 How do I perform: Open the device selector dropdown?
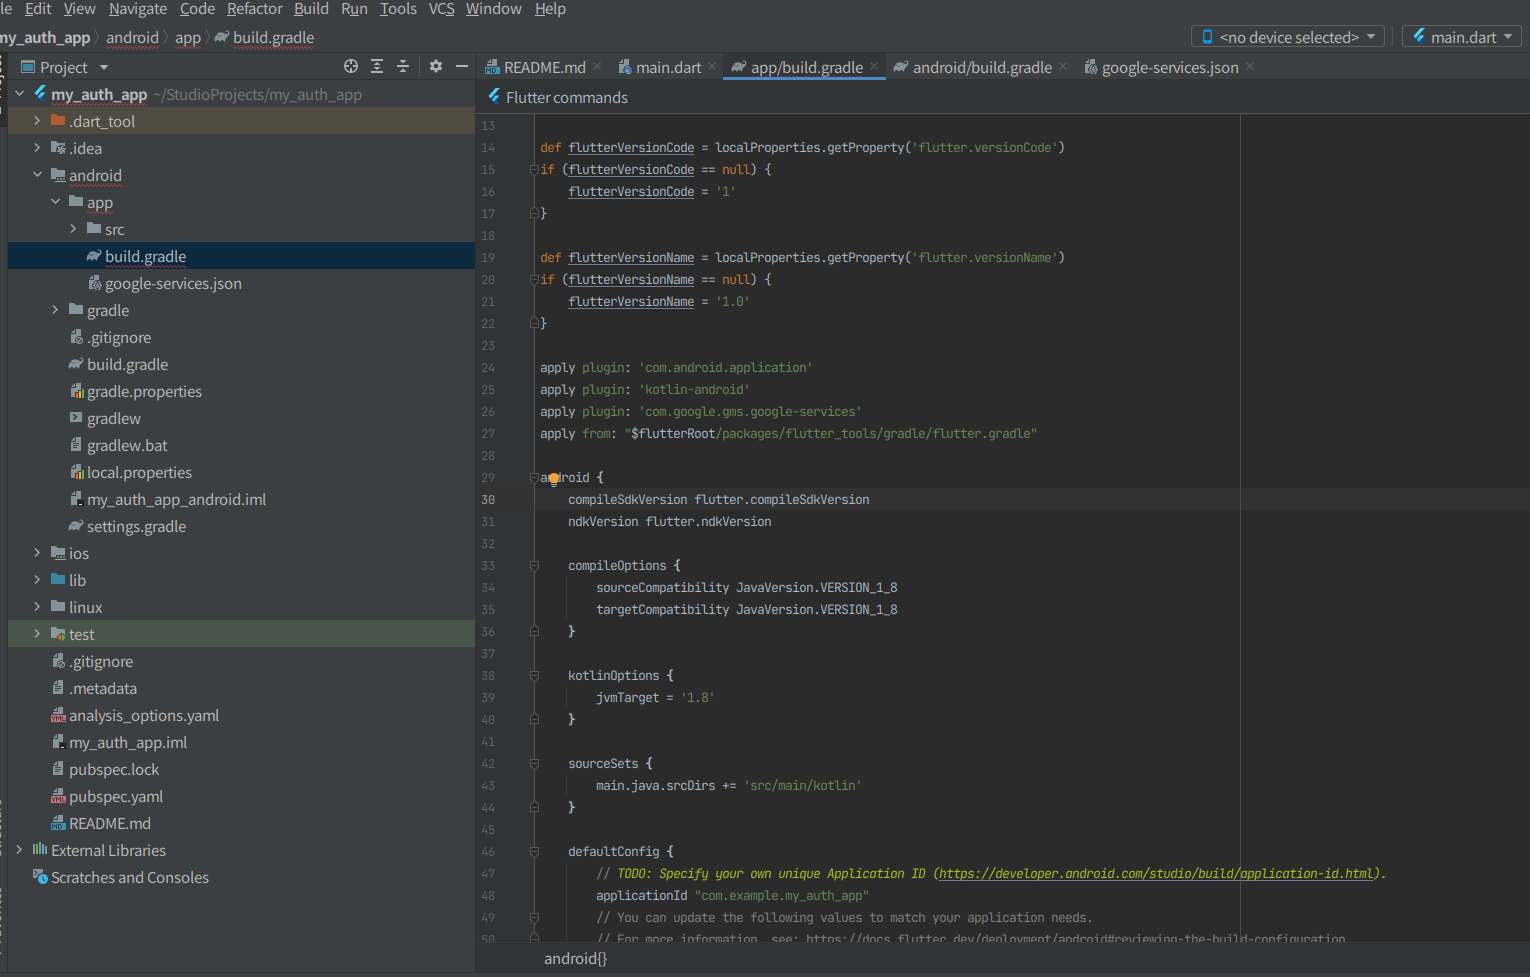(1288, 37)
